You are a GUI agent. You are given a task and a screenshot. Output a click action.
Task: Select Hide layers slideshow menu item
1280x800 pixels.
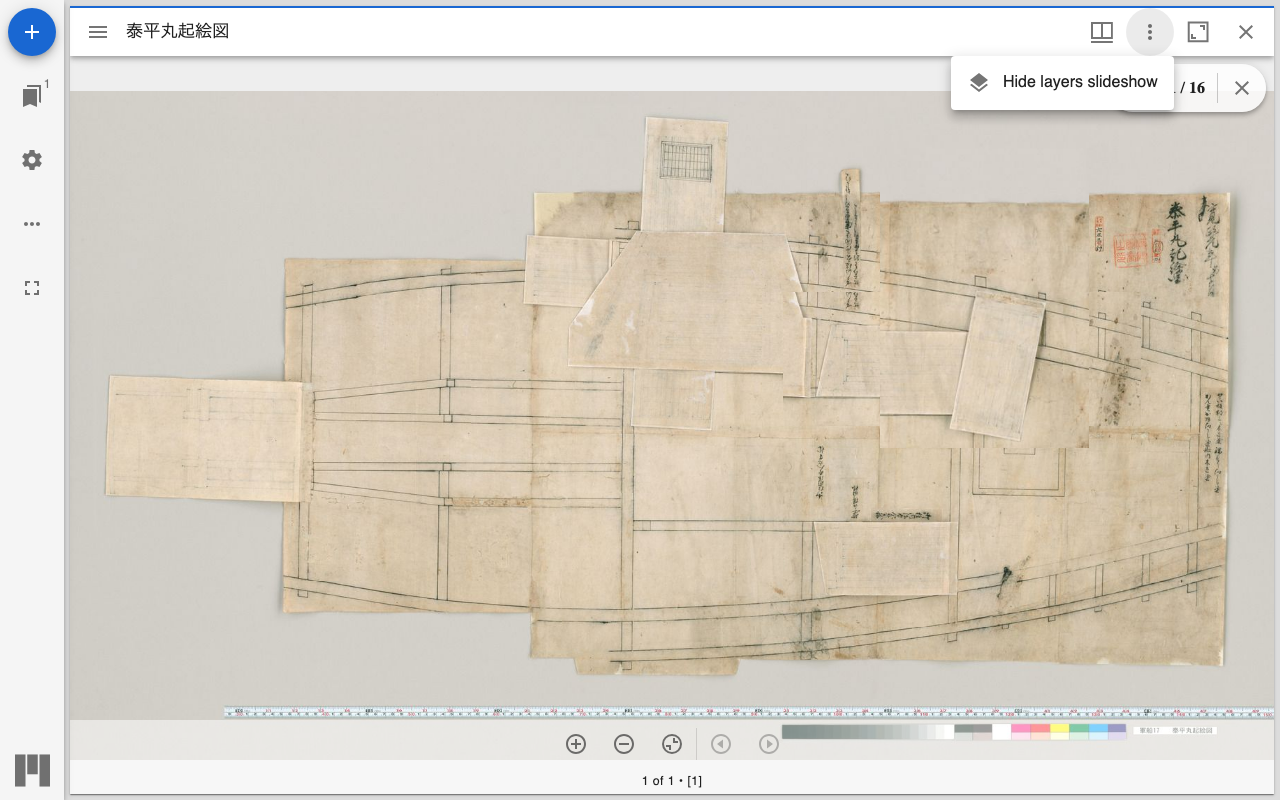[x=1062, y=82]
